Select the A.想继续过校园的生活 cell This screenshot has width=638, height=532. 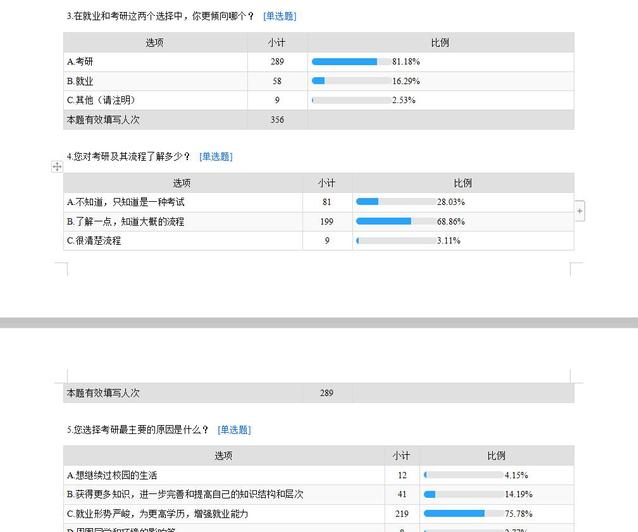(x=224, y=475)
